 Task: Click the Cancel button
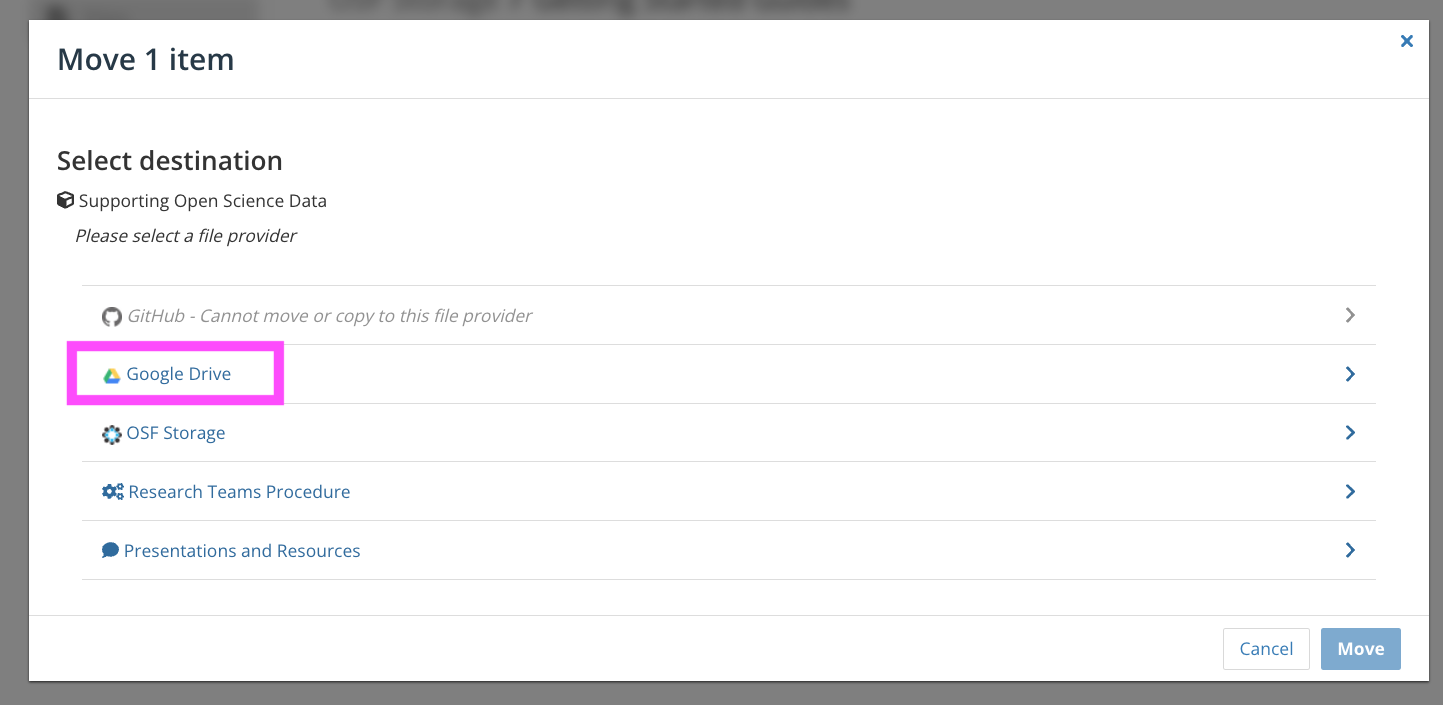coord(1266,649)
